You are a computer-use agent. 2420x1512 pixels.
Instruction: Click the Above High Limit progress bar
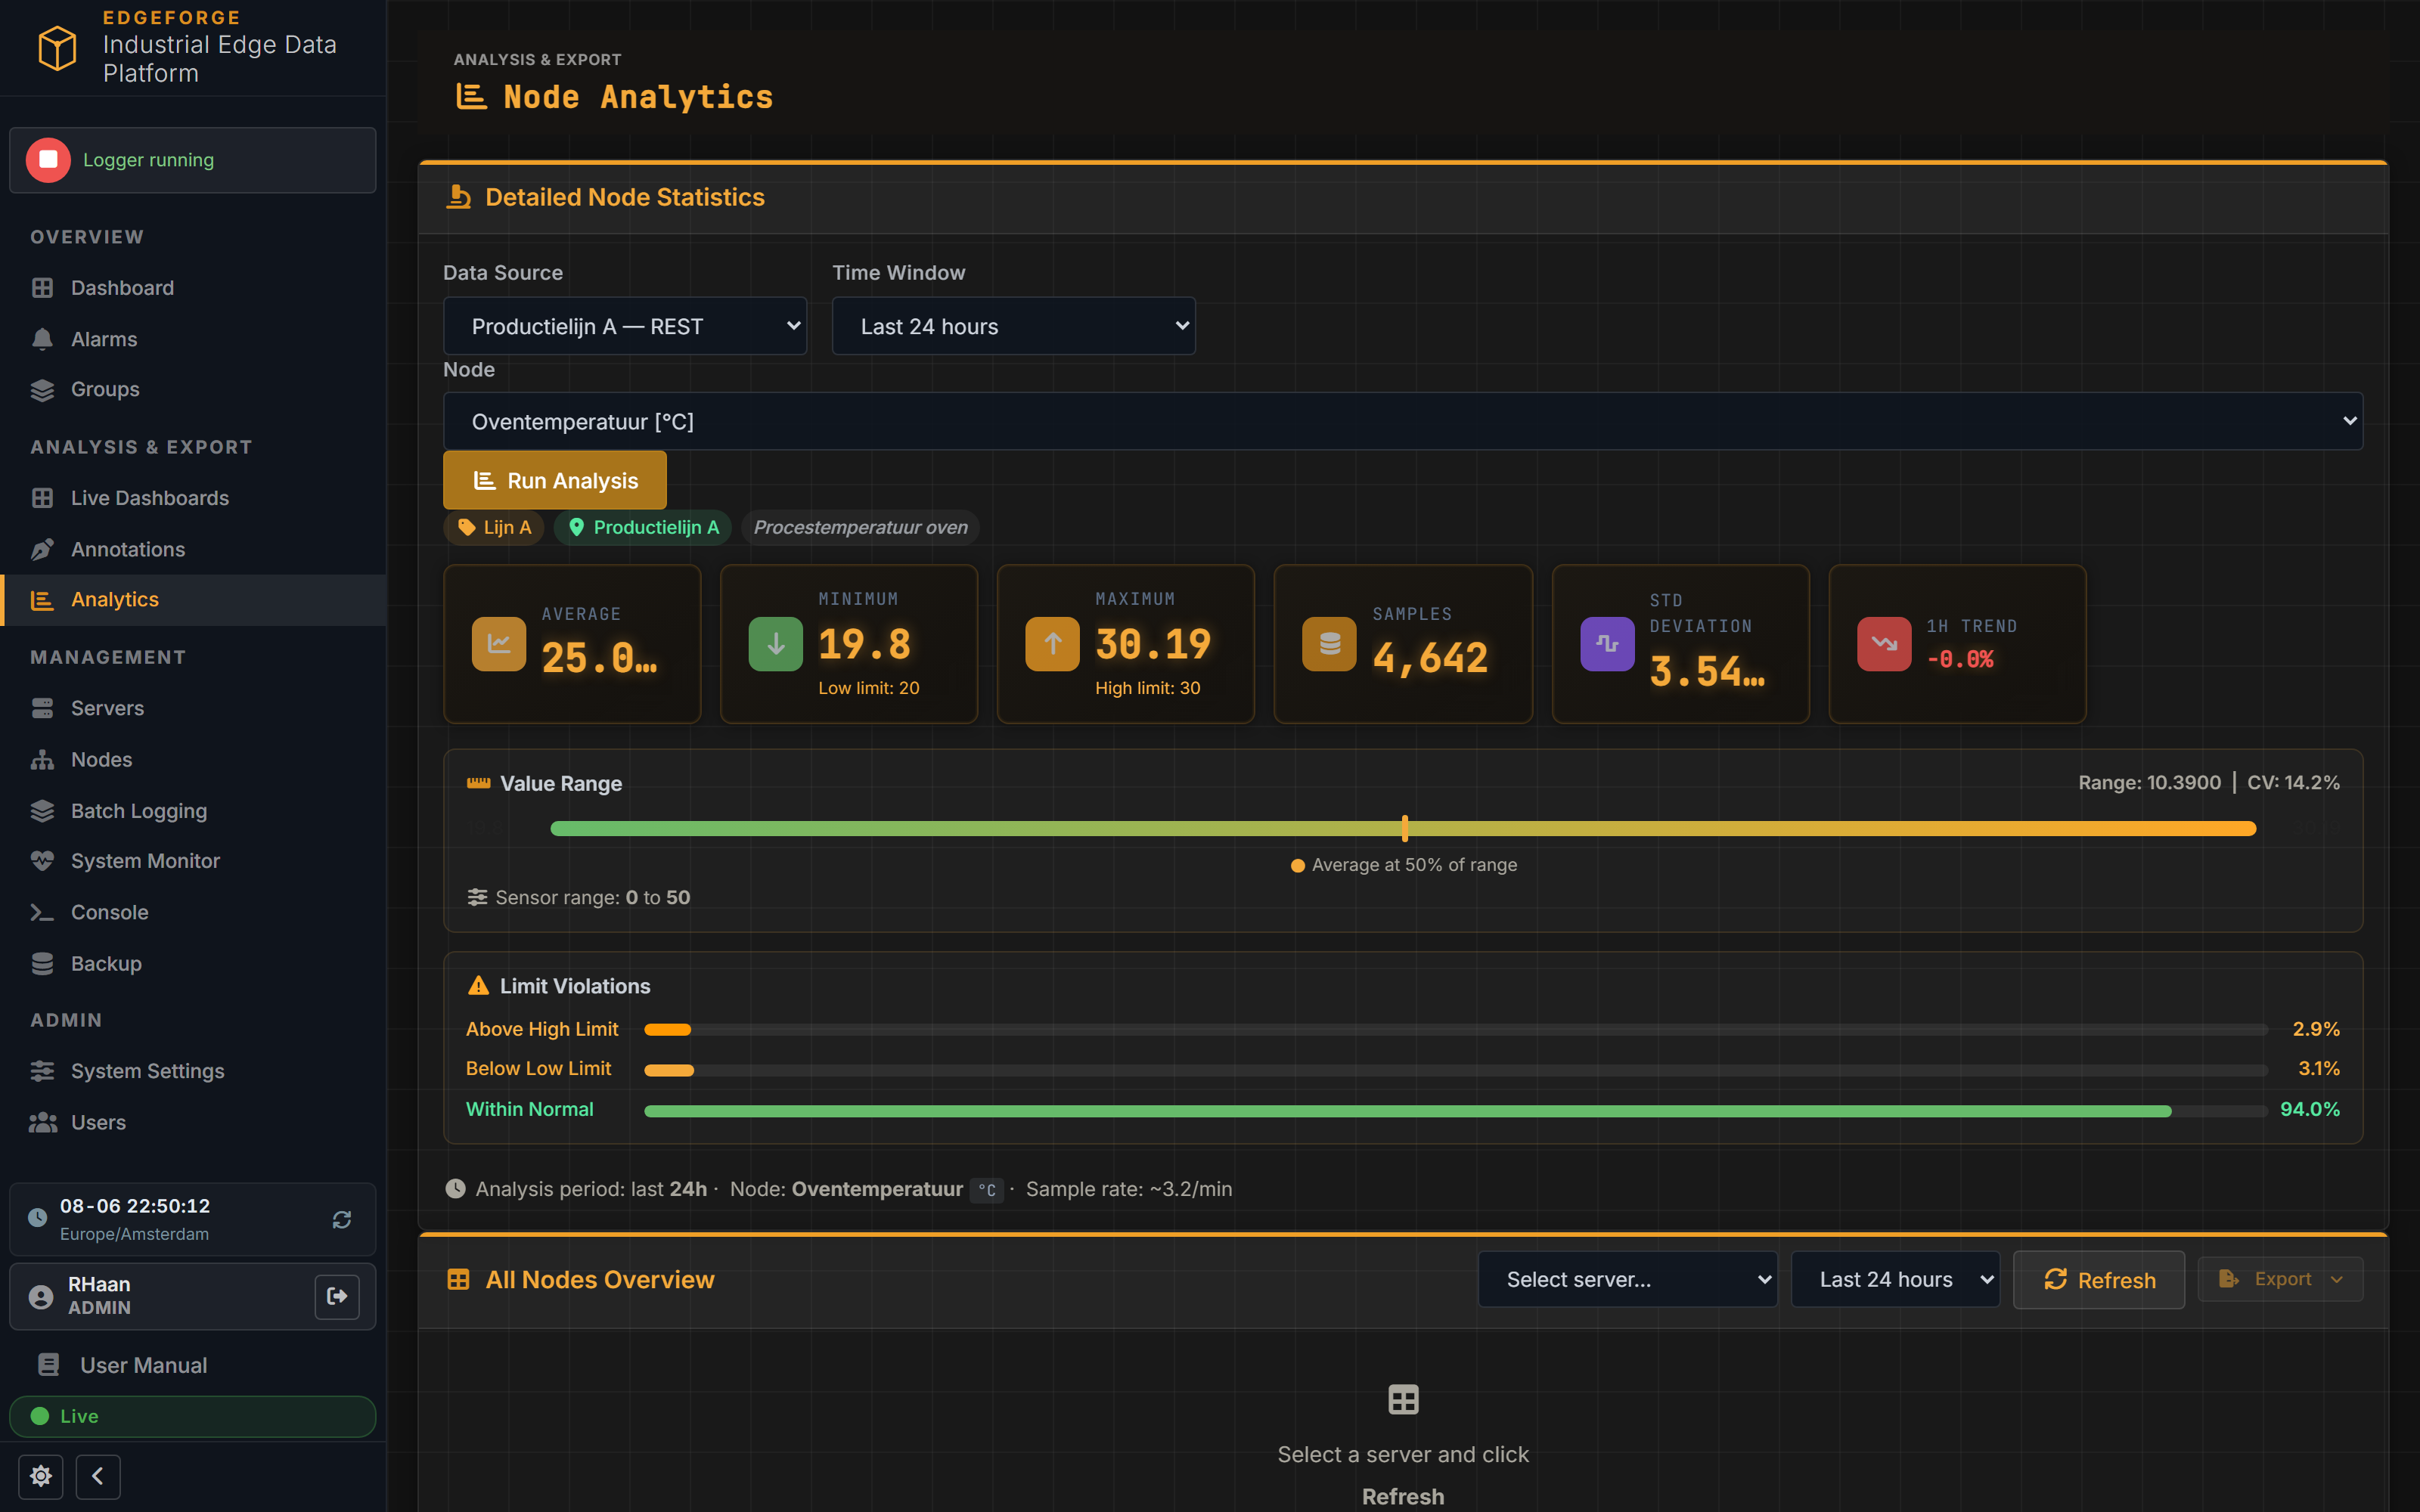(1456, 1029)
